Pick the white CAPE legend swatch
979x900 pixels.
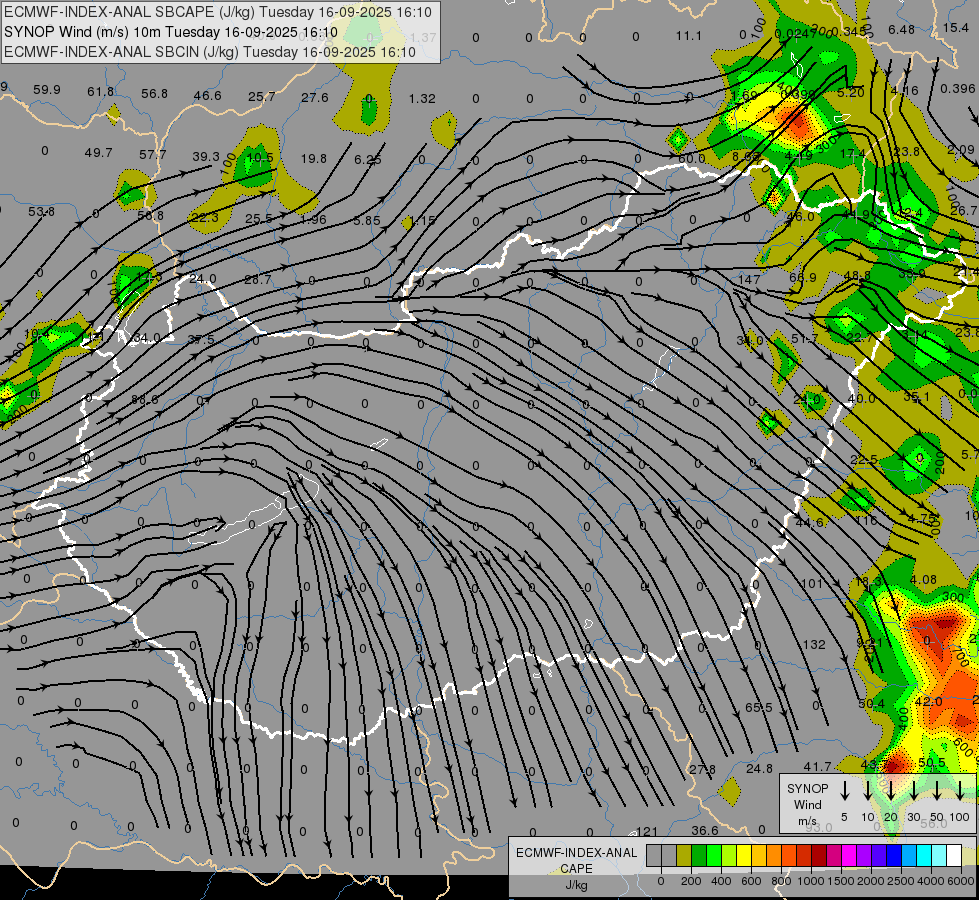point(953,856)
